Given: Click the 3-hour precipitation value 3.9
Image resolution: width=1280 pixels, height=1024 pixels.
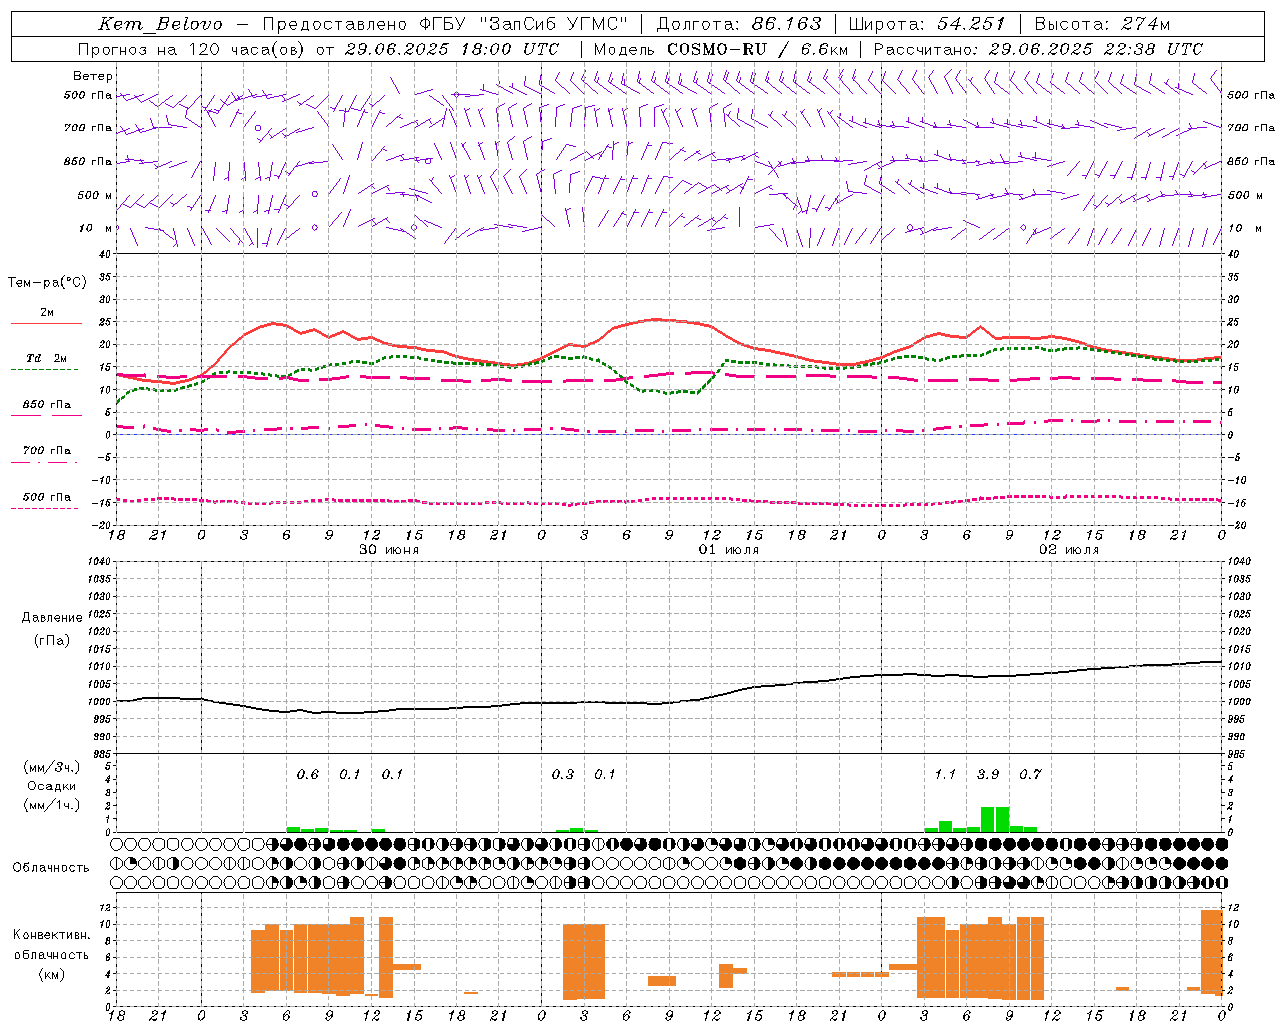Looking at the screenshot, I should point(988,775).
